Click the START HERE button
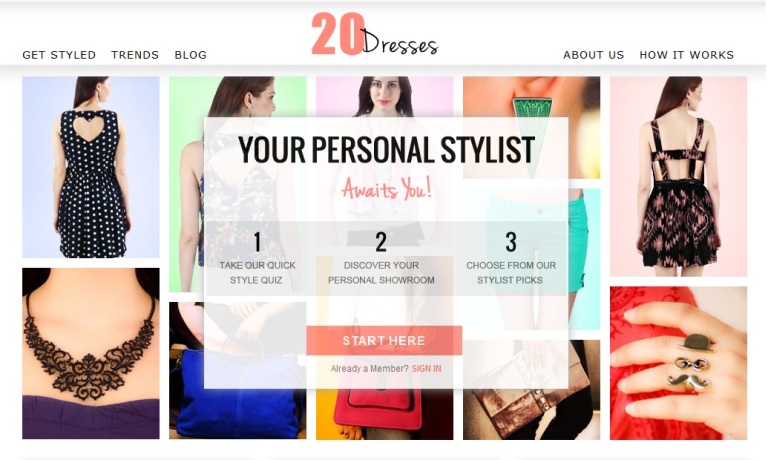This screenshot has width=768, height=460. [384, 340]
